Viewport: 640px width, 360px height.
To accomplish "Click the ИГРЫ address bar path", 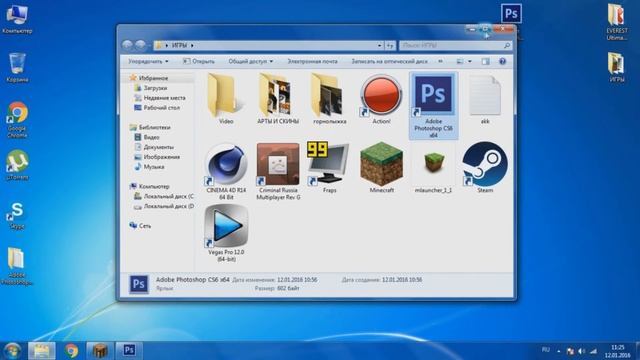I will 180,45.
